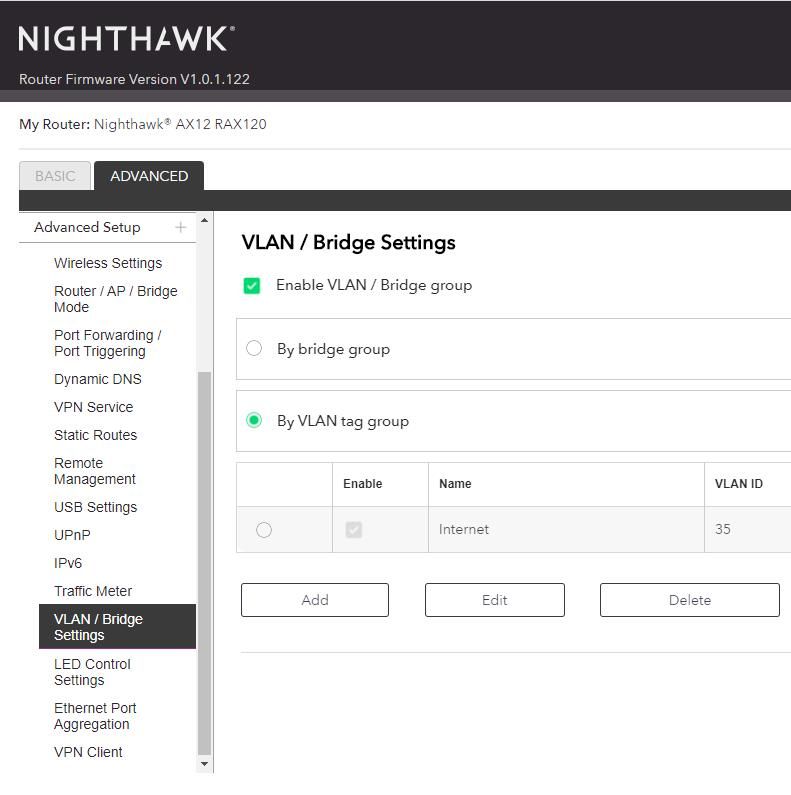Expand Advanced Setup with plus icon
Viewport: 791px width, 795px height.
coord(180,227)
